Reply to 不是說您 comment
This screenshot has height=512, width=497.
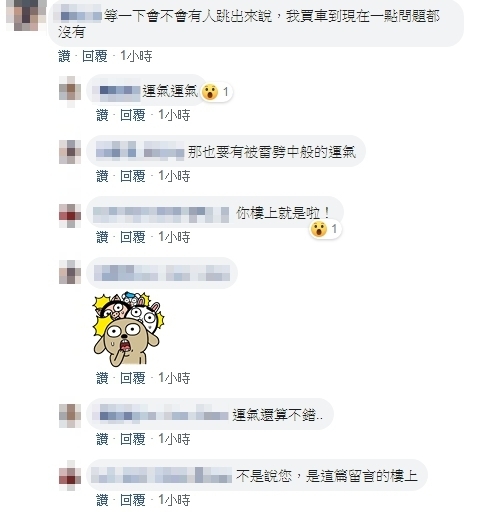tap(133, 500)
